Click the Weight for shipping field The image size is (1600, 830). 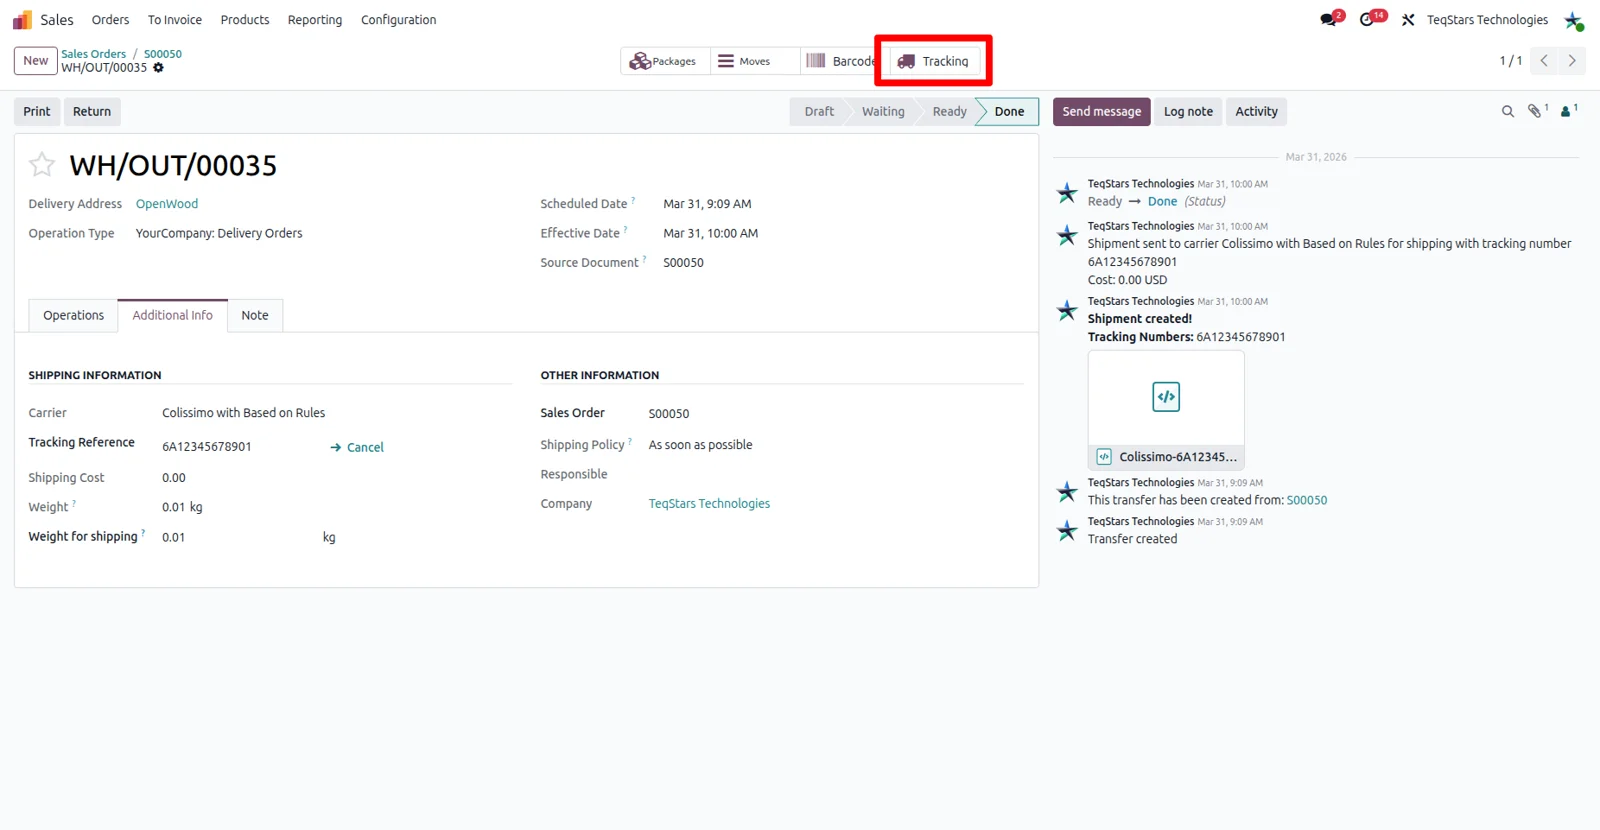(x=240, y=537)
